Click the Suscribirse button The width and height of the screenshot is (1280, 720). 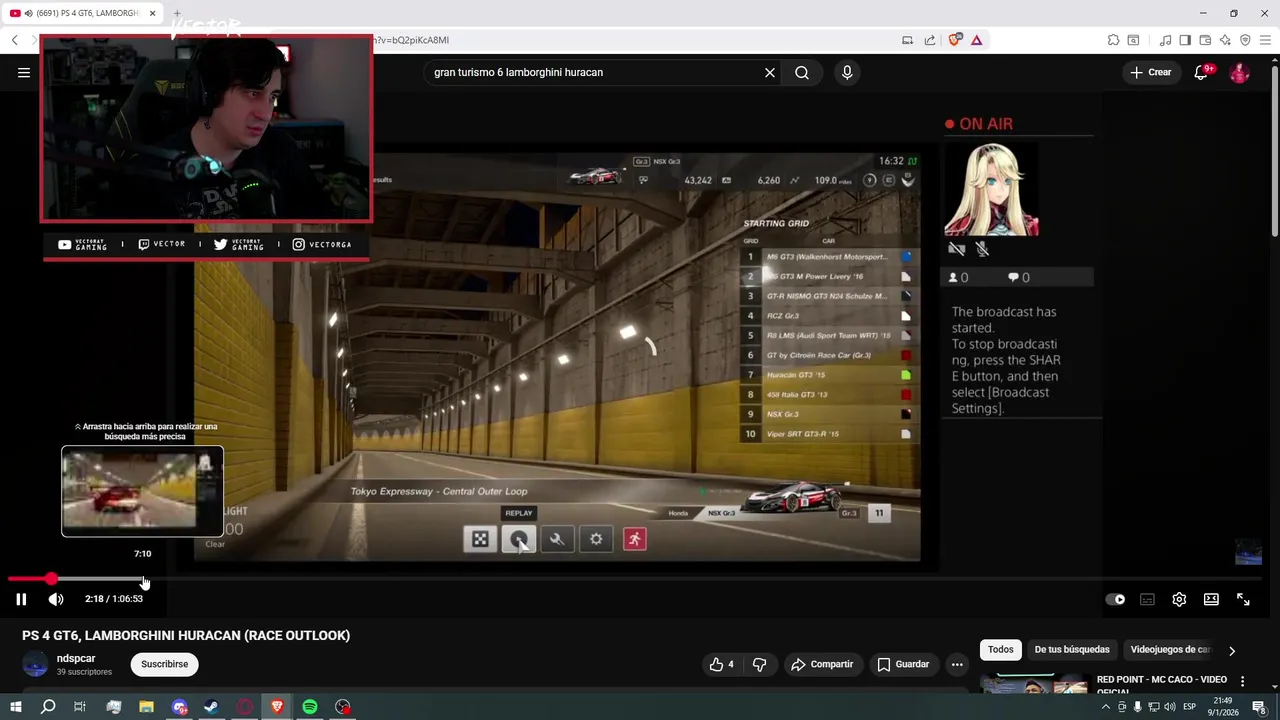(164, 664)
